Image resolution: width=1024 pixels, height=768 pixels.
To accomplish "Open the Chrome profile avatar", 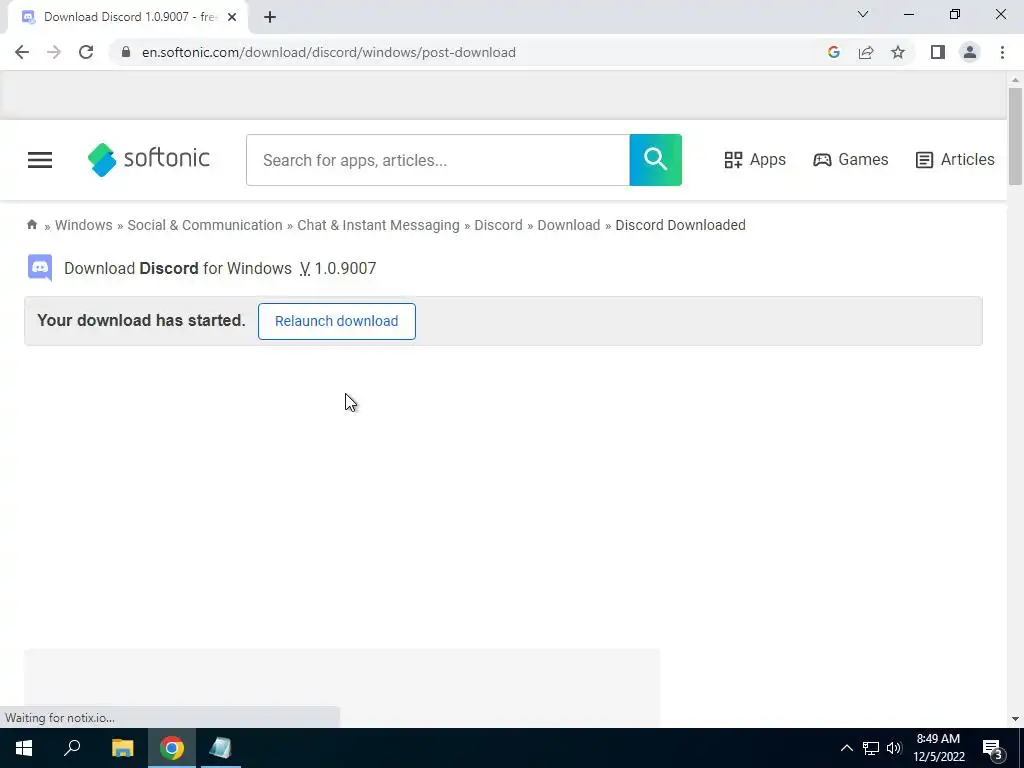I will tap(970, 52).
